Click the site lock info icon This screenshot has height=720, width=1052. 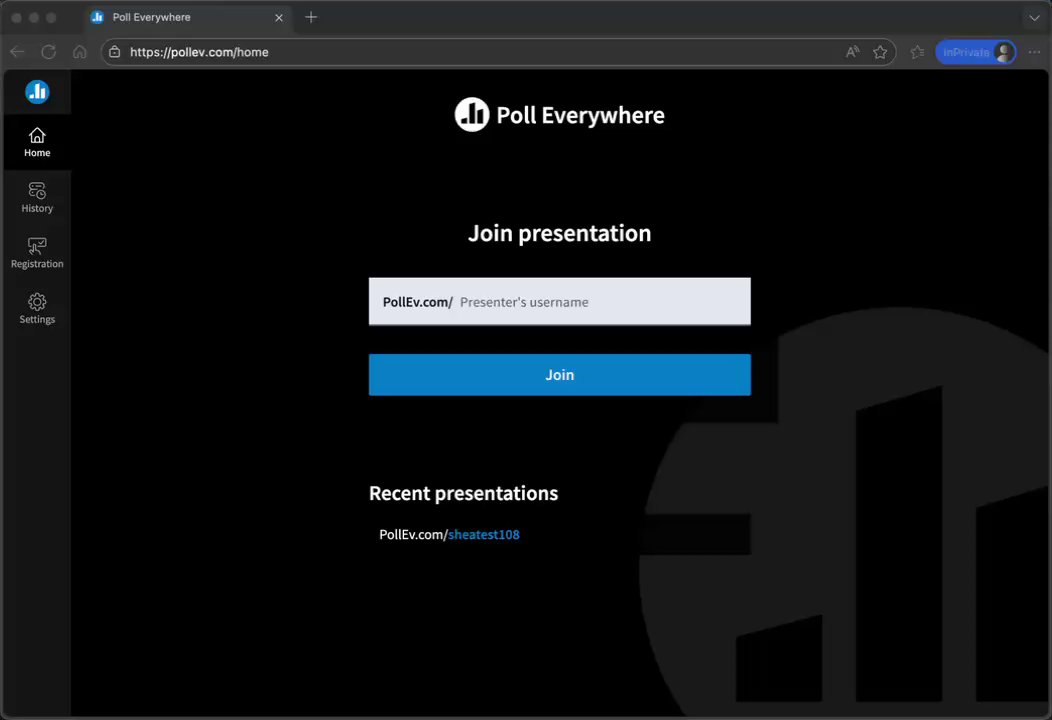[x=115, y=52]
